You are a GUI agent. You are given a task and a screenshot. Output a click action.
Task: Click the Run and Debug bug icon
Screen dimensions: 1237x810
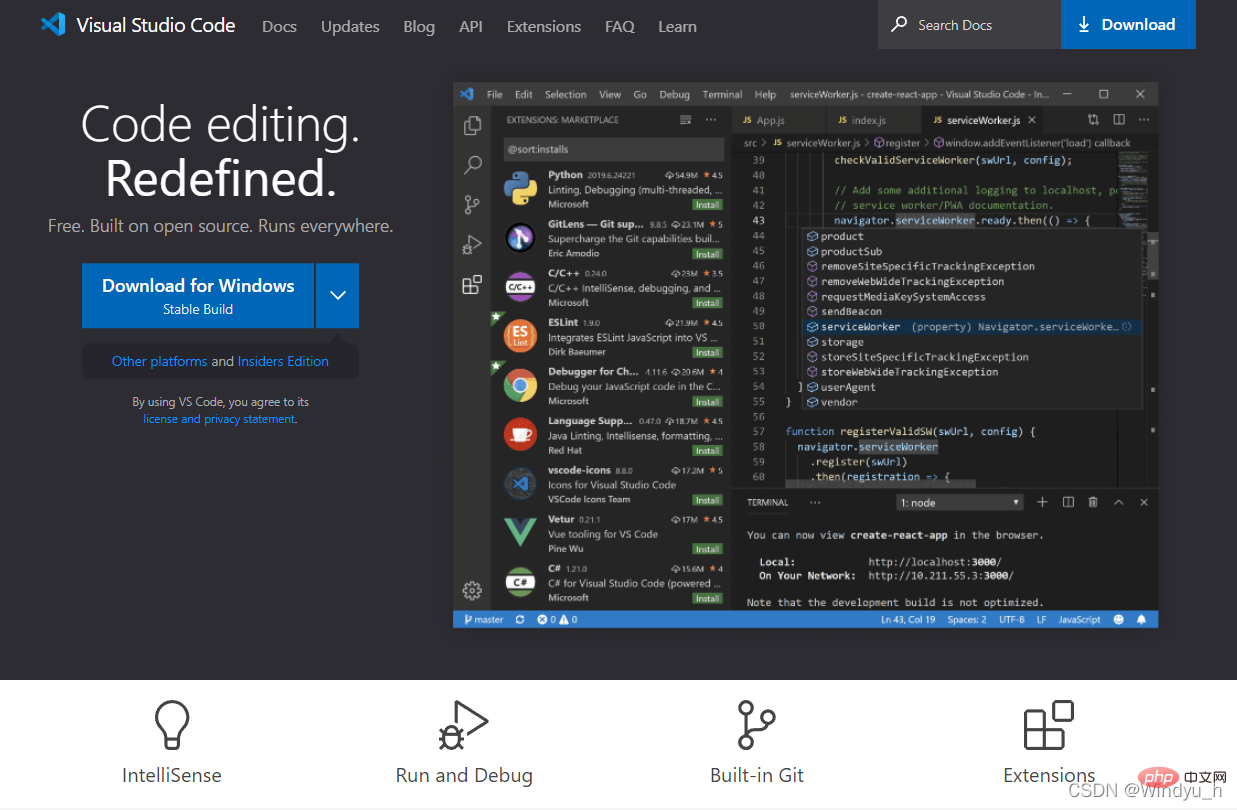[463, 725]
